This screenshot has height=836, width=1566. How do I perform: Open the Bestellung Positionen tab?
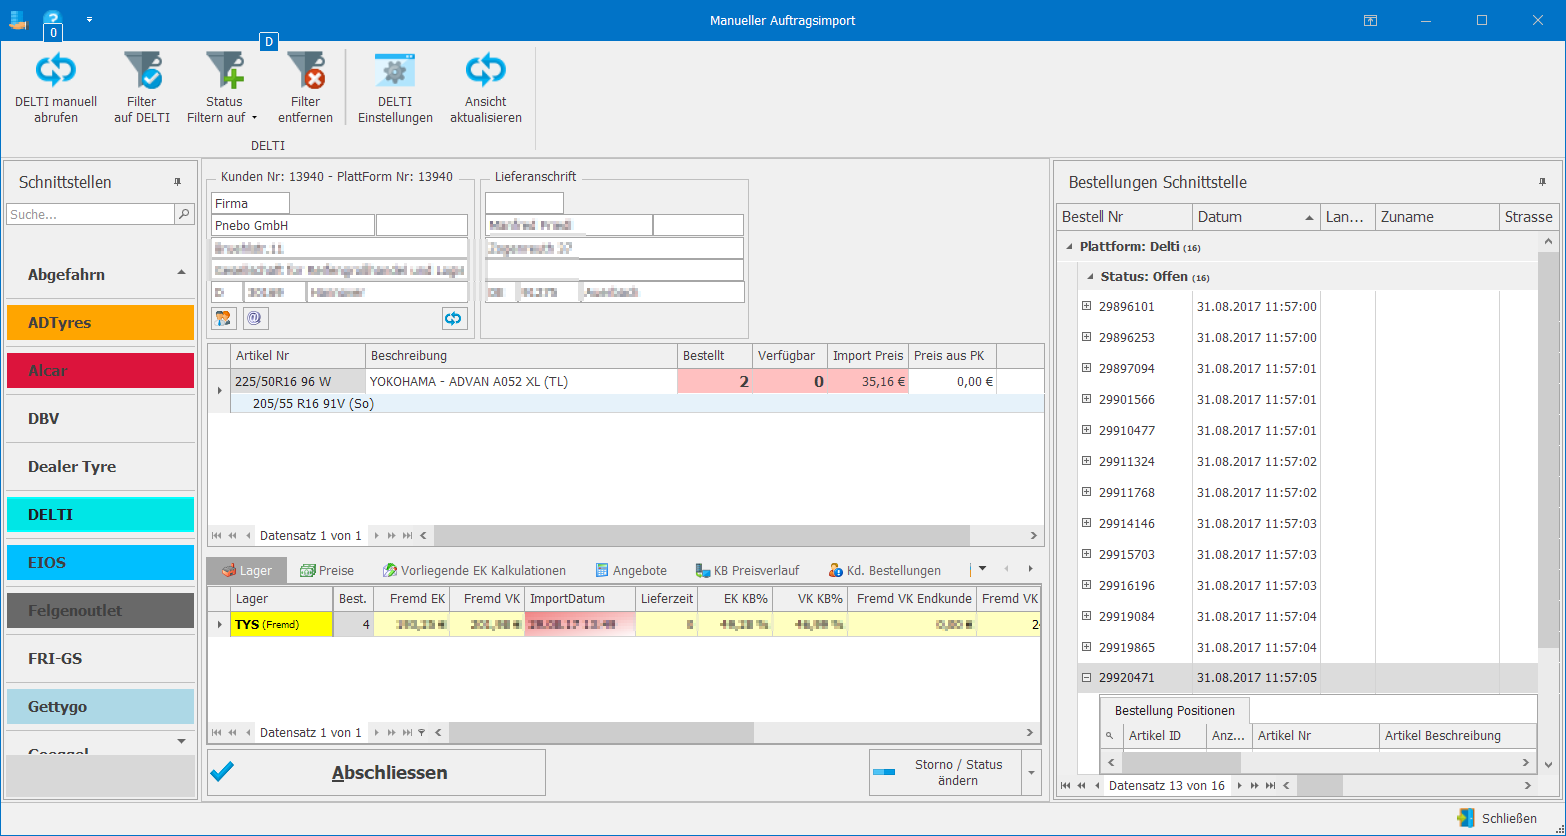(x=1175, y=711)
